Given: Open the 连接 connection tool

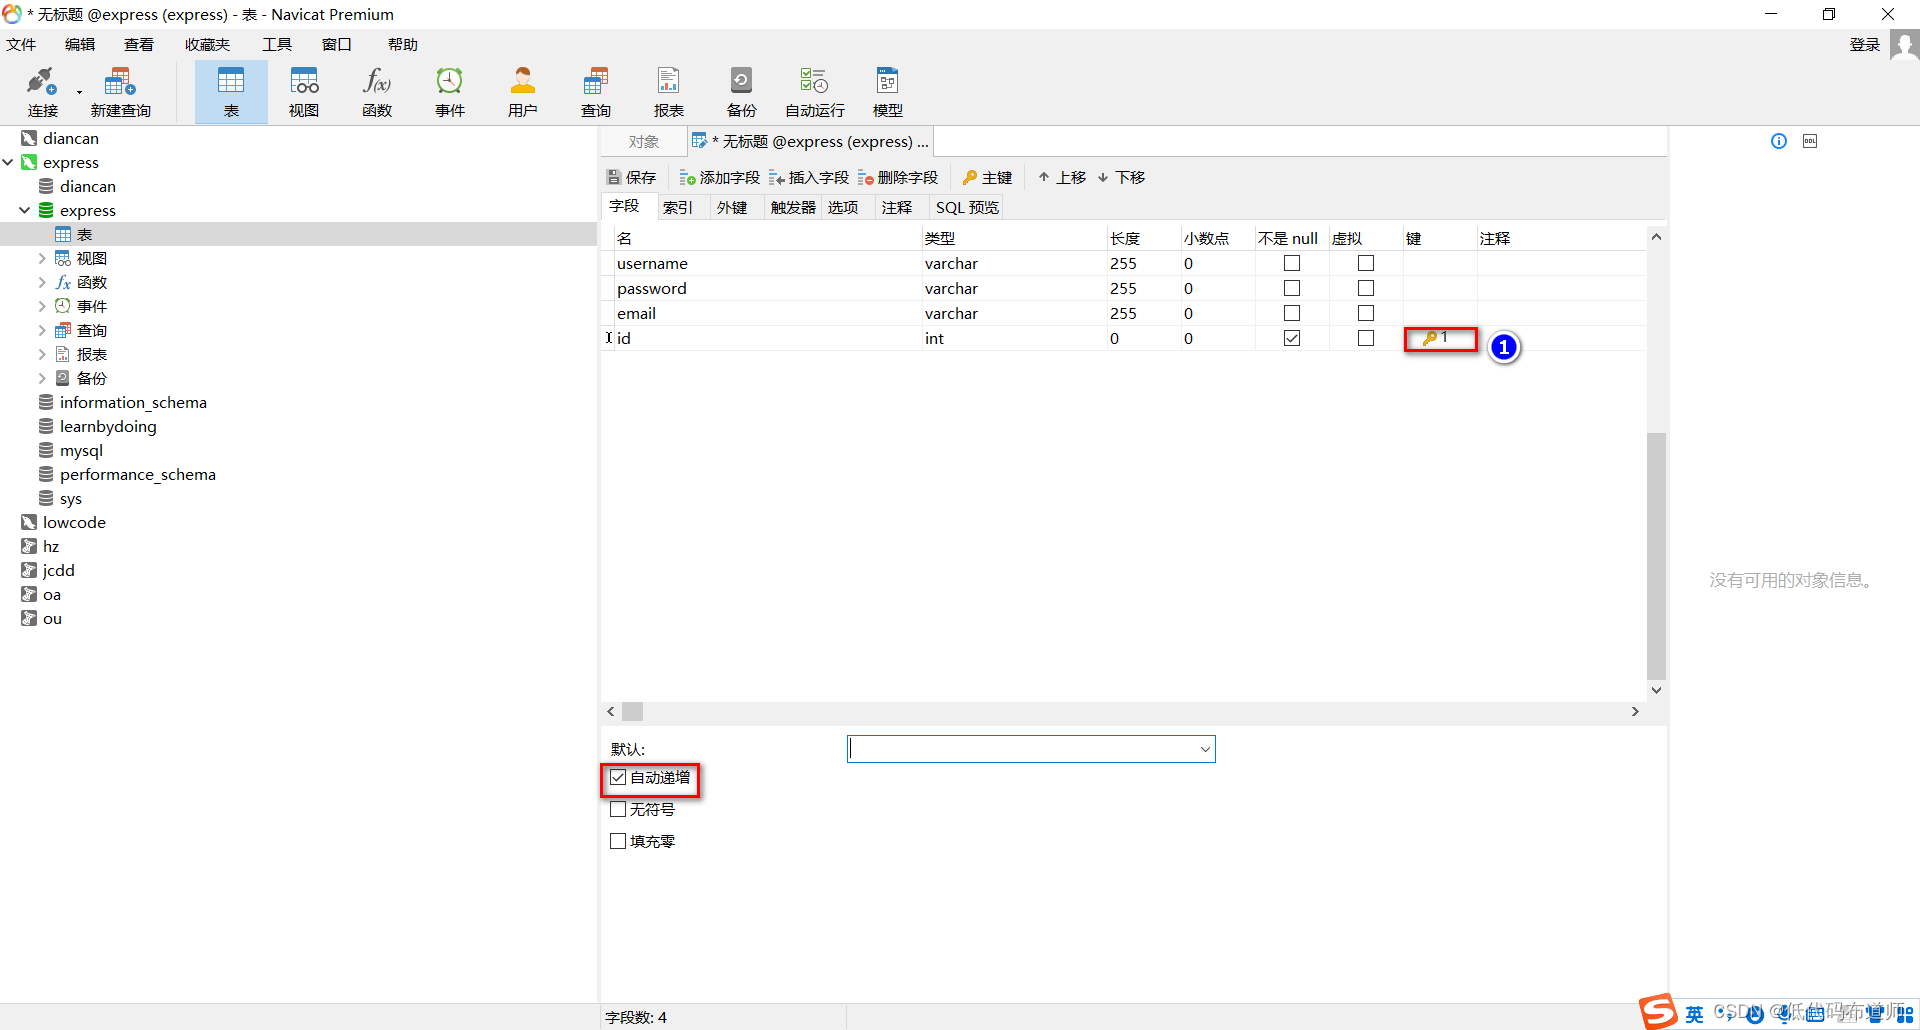Looking at the screenshot, I should tap(42, 92).
